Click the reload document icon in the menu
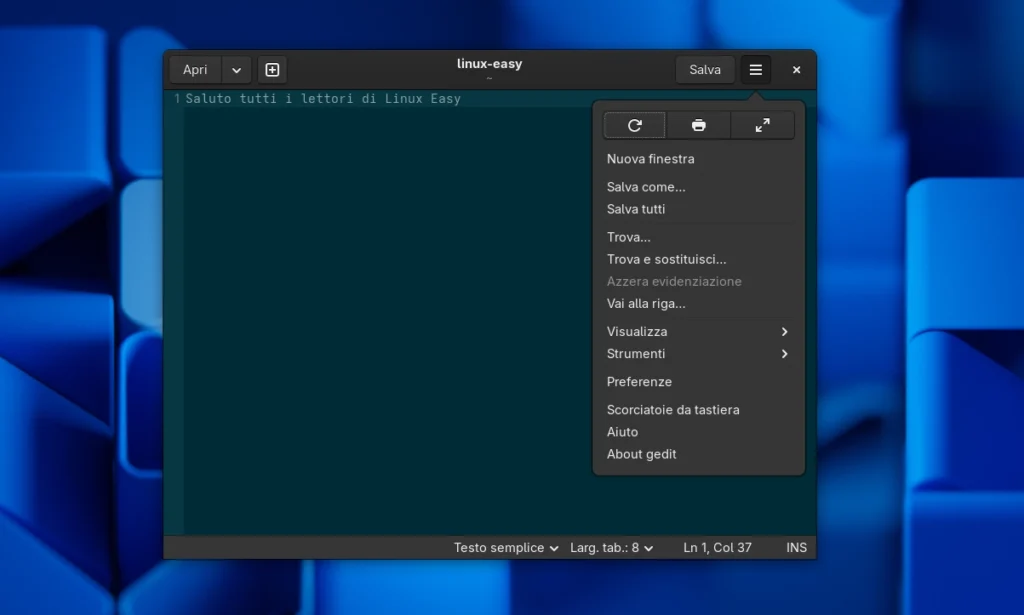The width and height of the screenshot is (1024, 615). tap(634, 125)
